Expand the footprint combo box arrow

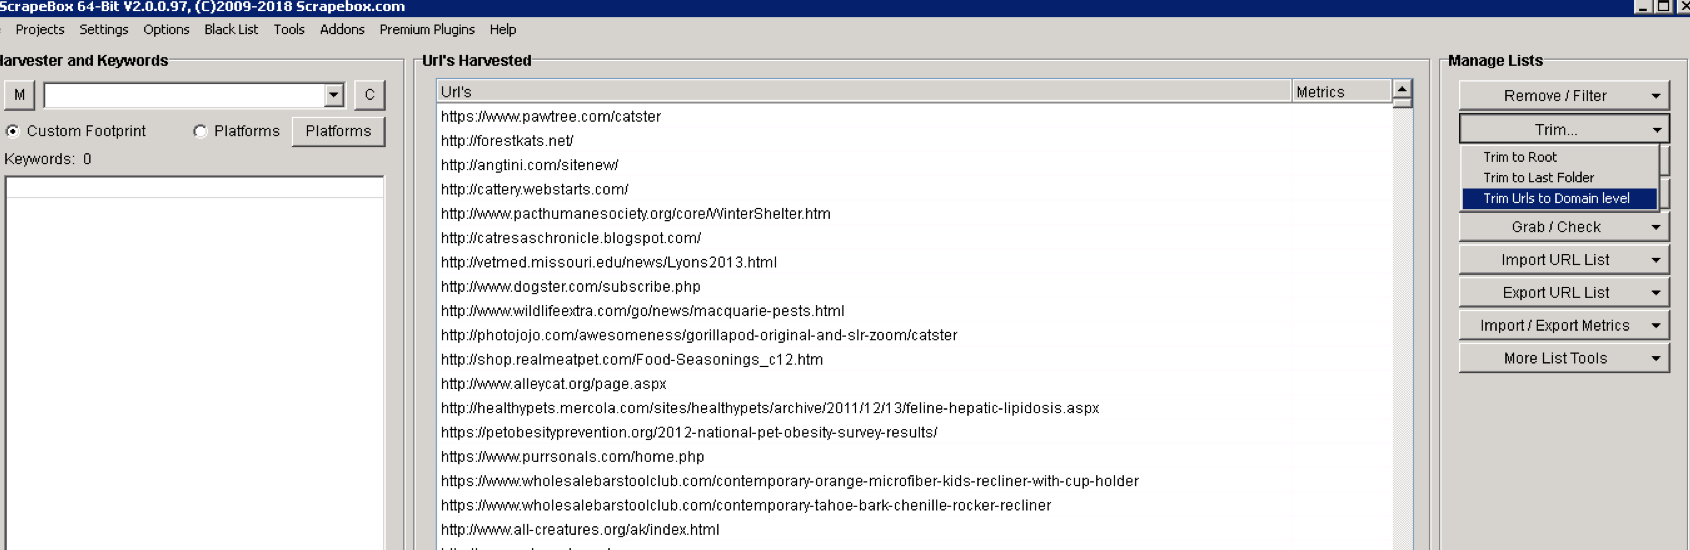[334, 95]
